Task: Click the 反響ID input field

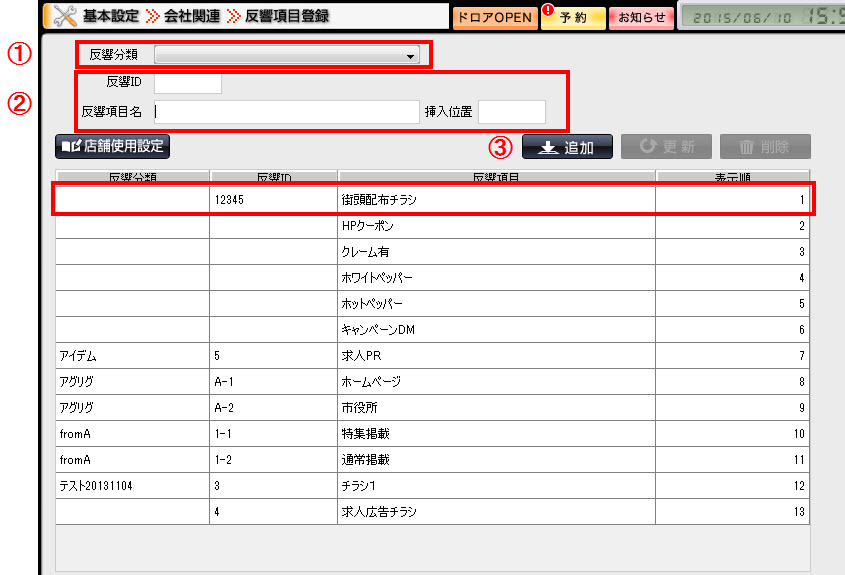Action: (x=188, y=83)
